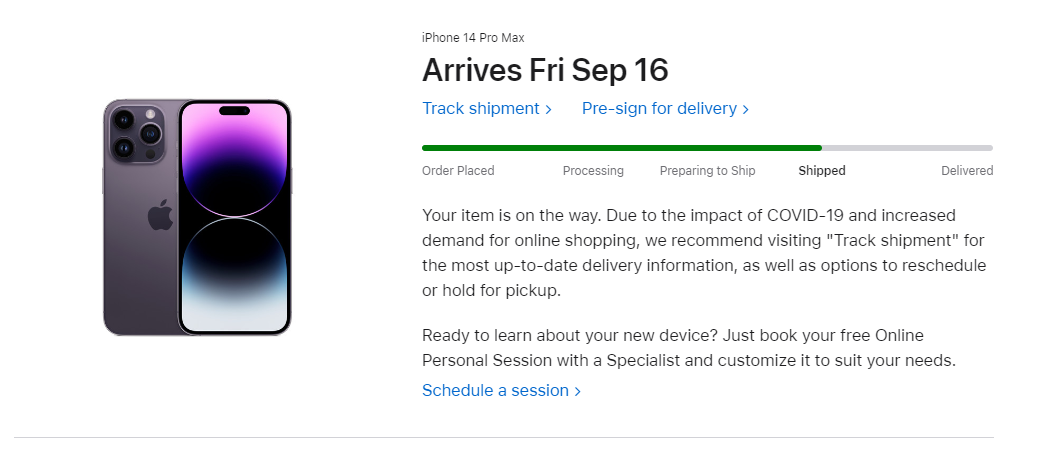This screenshot has height=450, width=1063.
Task: Select the Order Placed progress step
Action: tap(458, 171)
